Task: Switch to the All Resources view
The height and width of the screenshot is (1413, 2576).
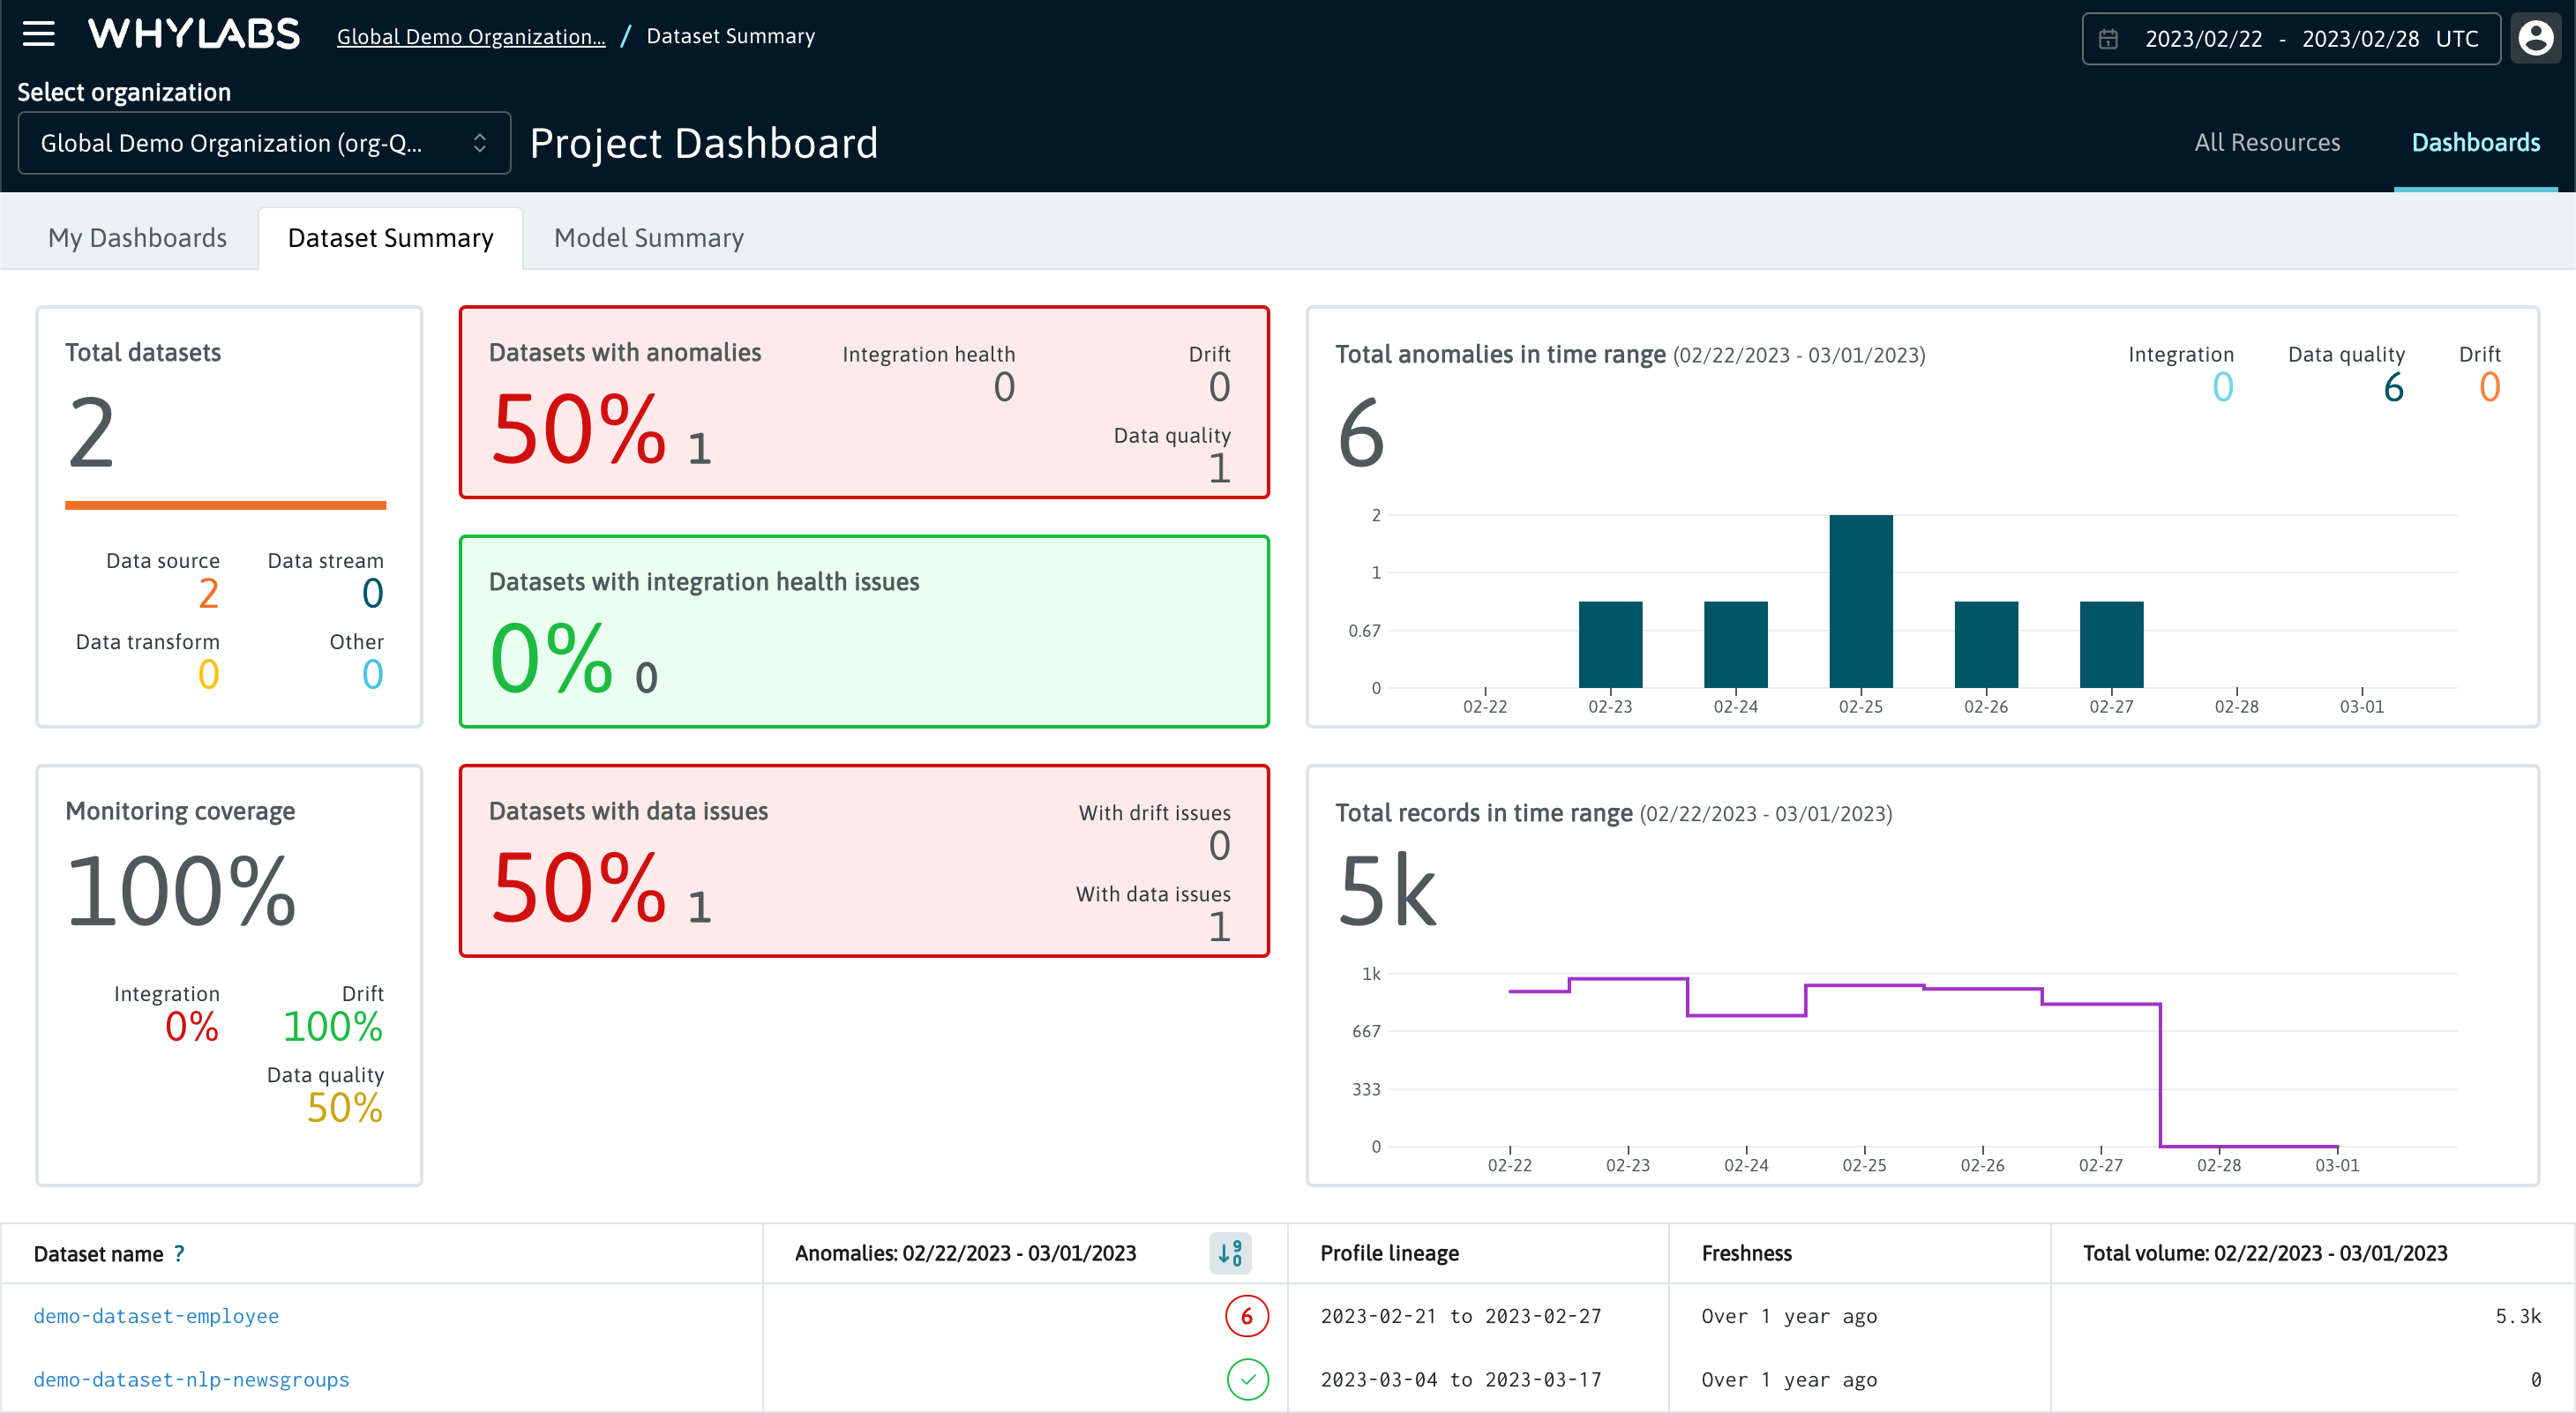Action: click(x=2267, y=142)
